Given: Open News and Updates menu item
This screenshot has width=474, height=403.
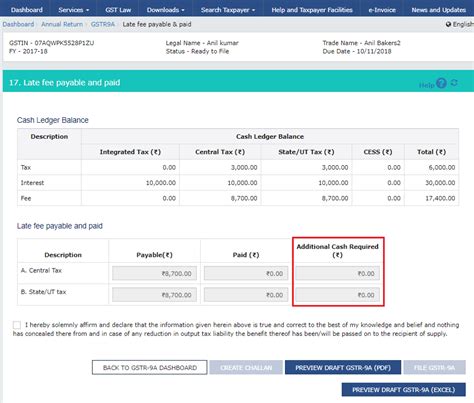Looking at the screenshot, I should point(438,10).
